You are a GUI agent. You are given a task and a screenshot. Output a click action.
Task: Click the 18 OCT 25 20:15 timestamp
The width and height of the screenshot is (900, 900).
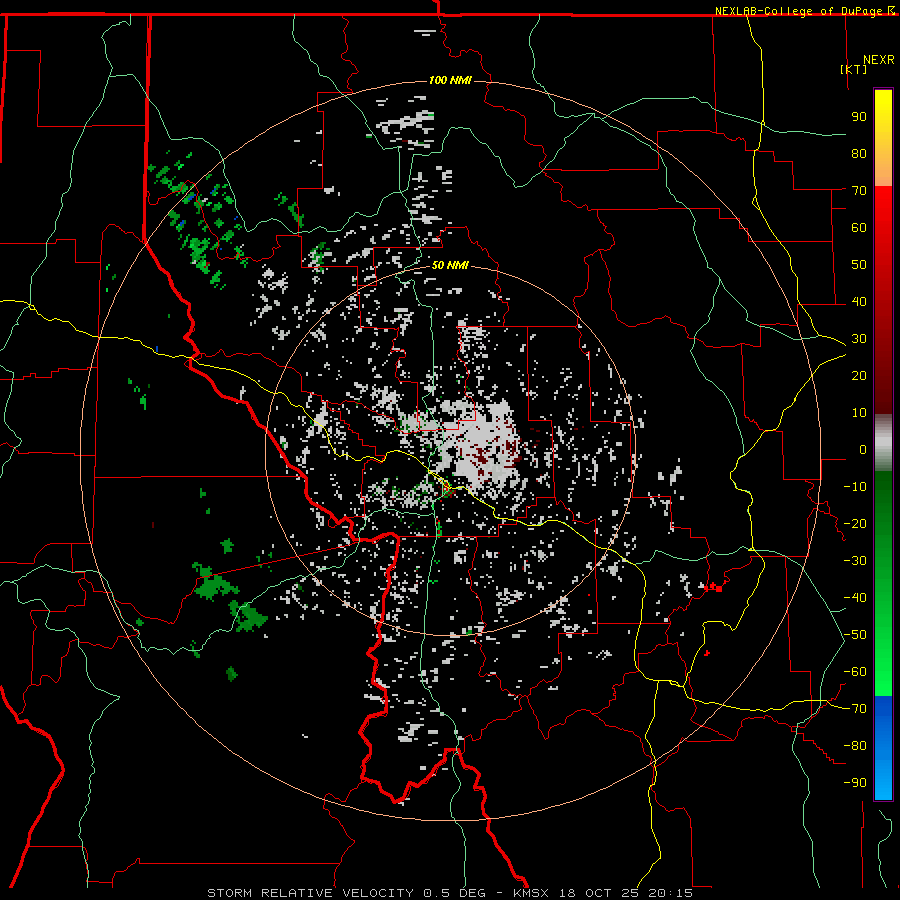pos(626,893)
